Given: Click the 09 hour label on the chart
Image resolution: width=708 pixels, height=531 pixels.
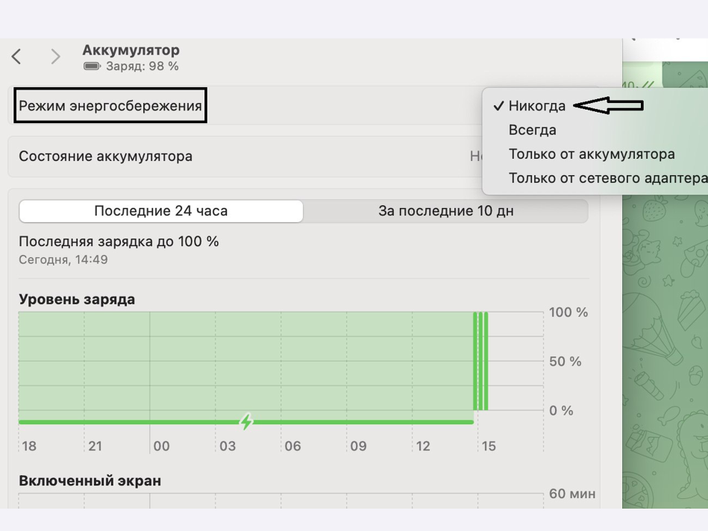Looking at the screenshot, I should coord(358,446).
